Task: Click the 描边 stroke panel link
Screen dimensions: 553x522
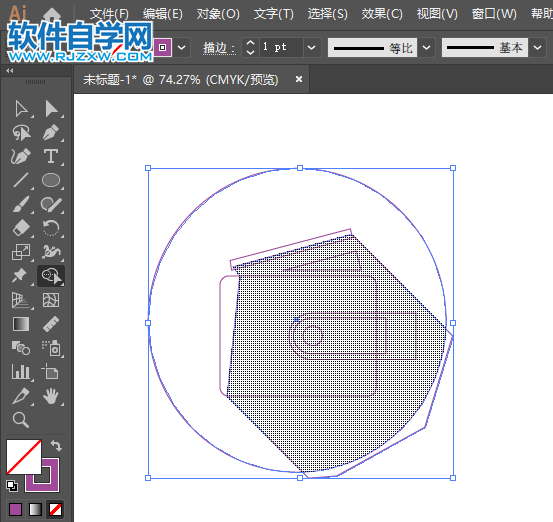Action: tap(219, 48)
